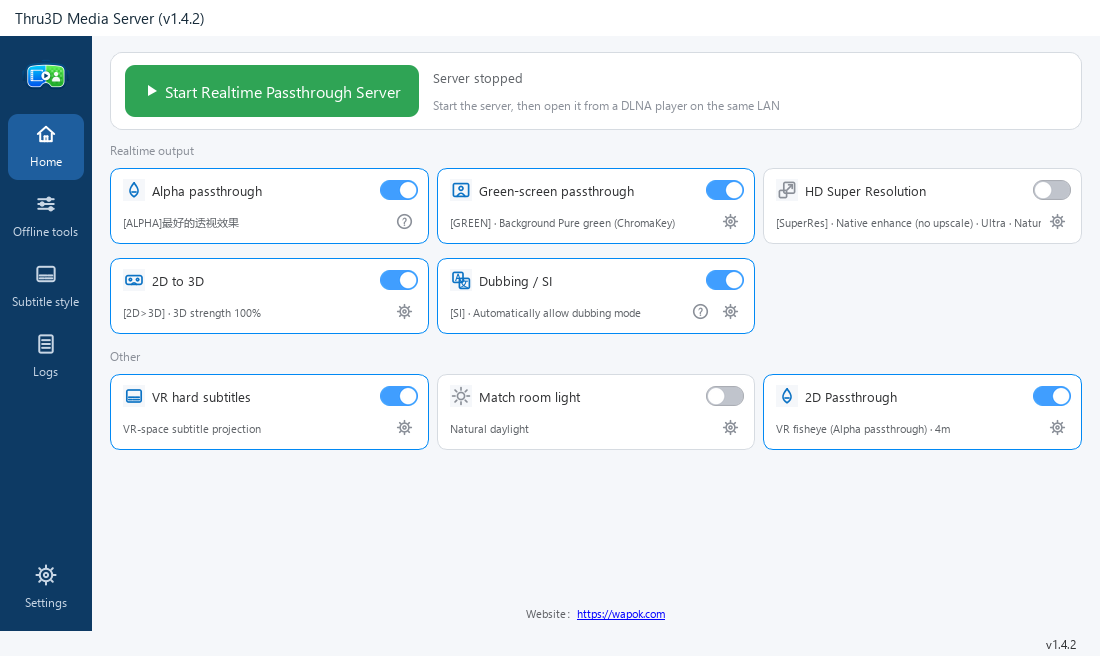Enable the HD Super Resolution toggle
1100x656 pixels.
tap(1052, 190)
